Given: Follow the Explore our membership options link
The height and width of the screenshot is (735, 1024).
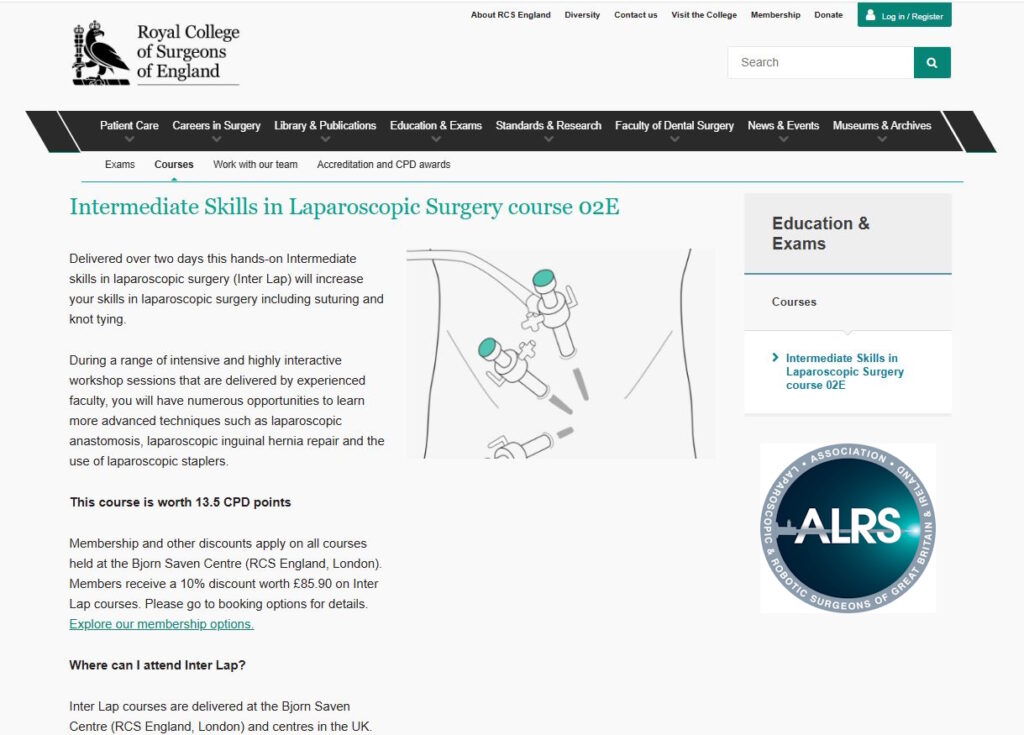Looking at the screenshot, I should pyautogui.click(x=161, y=624).
